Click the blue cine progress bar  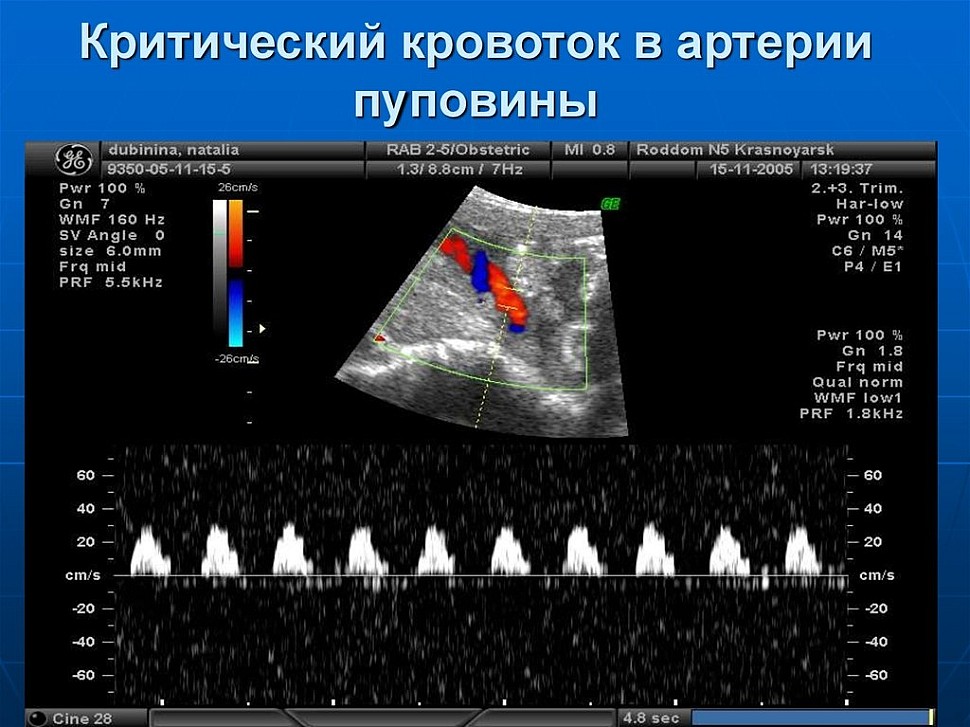pyautogui.click(x=810, y=717)
